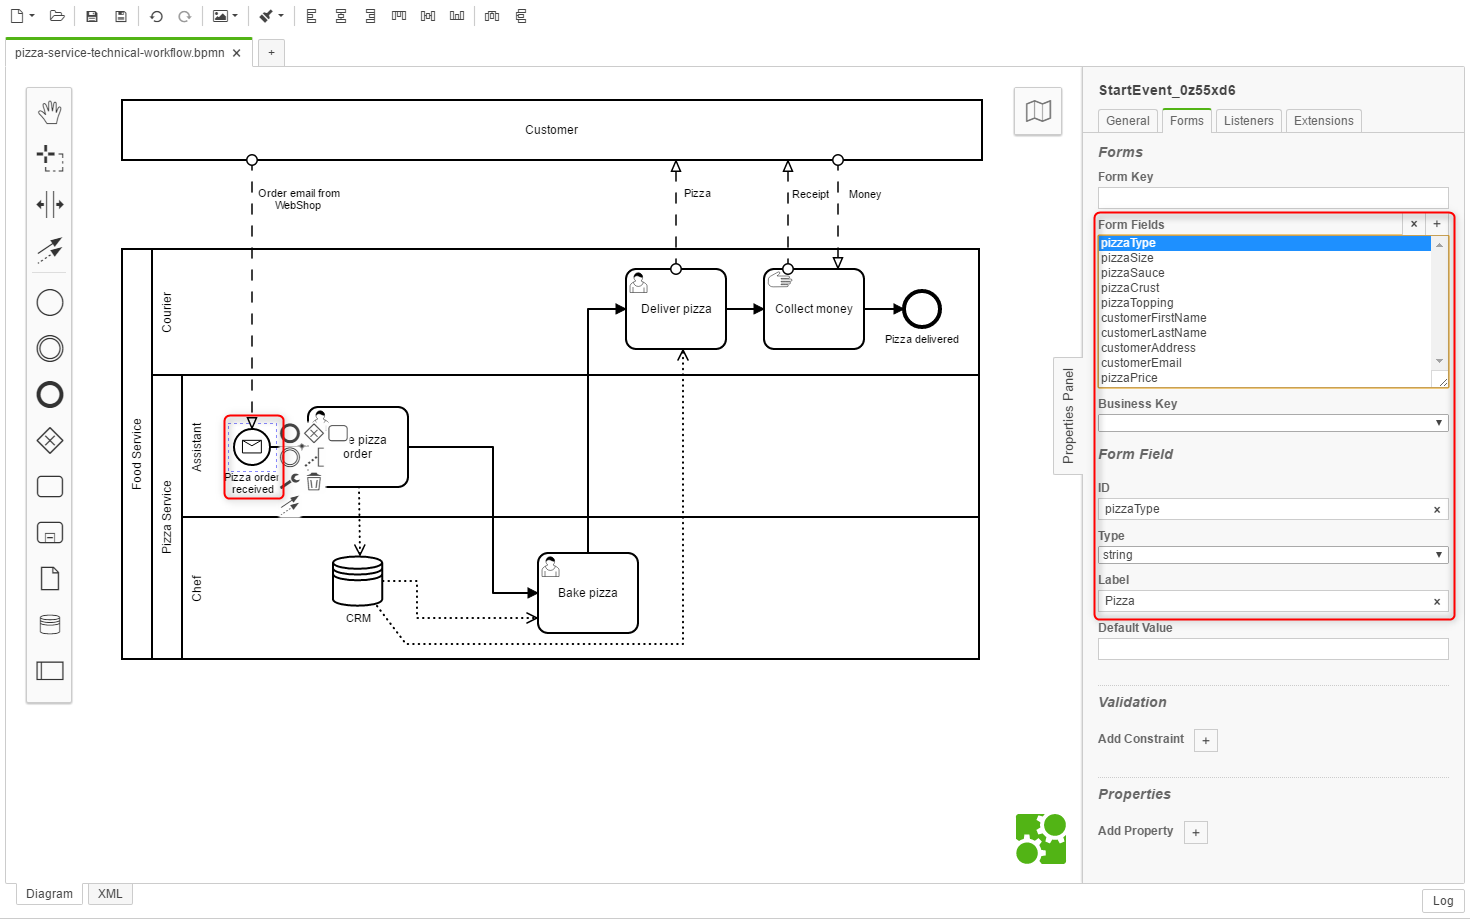
Task: Add a data store reference from palette
Action: [x=49, y=624]
